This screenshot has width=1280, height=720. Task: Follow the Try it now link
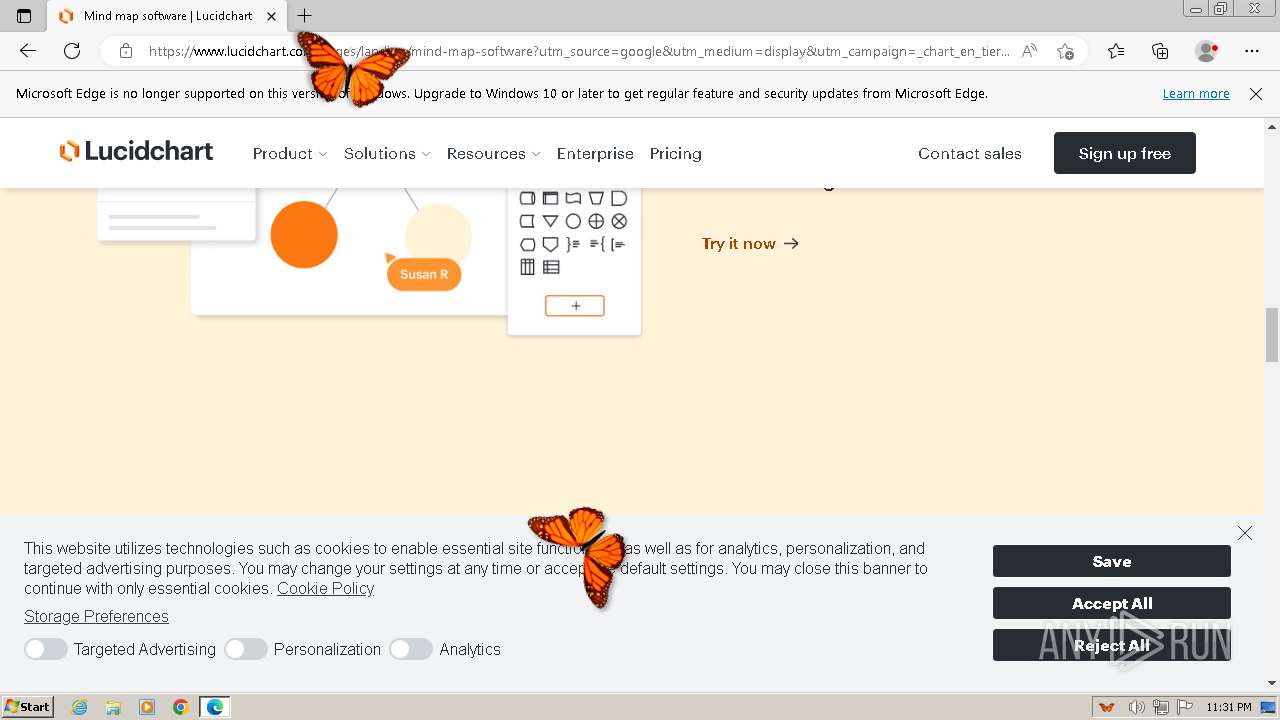coord(750,243)
